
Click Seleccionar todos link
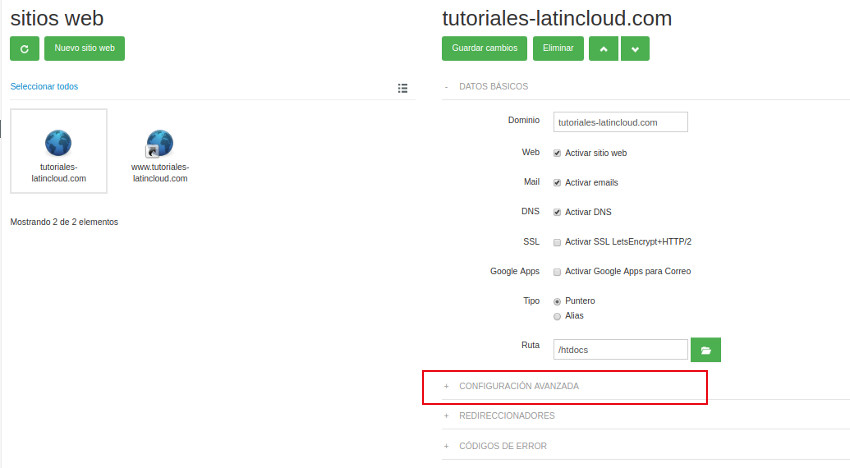(44, 86)
